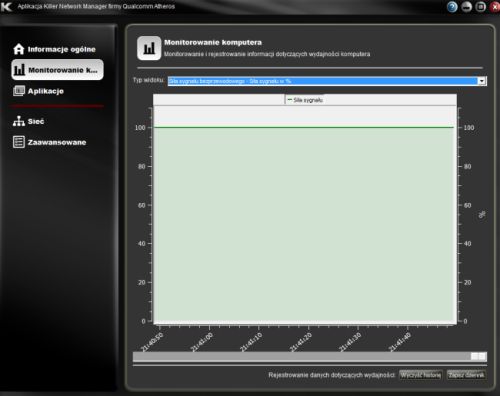Open the Informacje ogólne section
500x396 pixels.
point(55,49)
